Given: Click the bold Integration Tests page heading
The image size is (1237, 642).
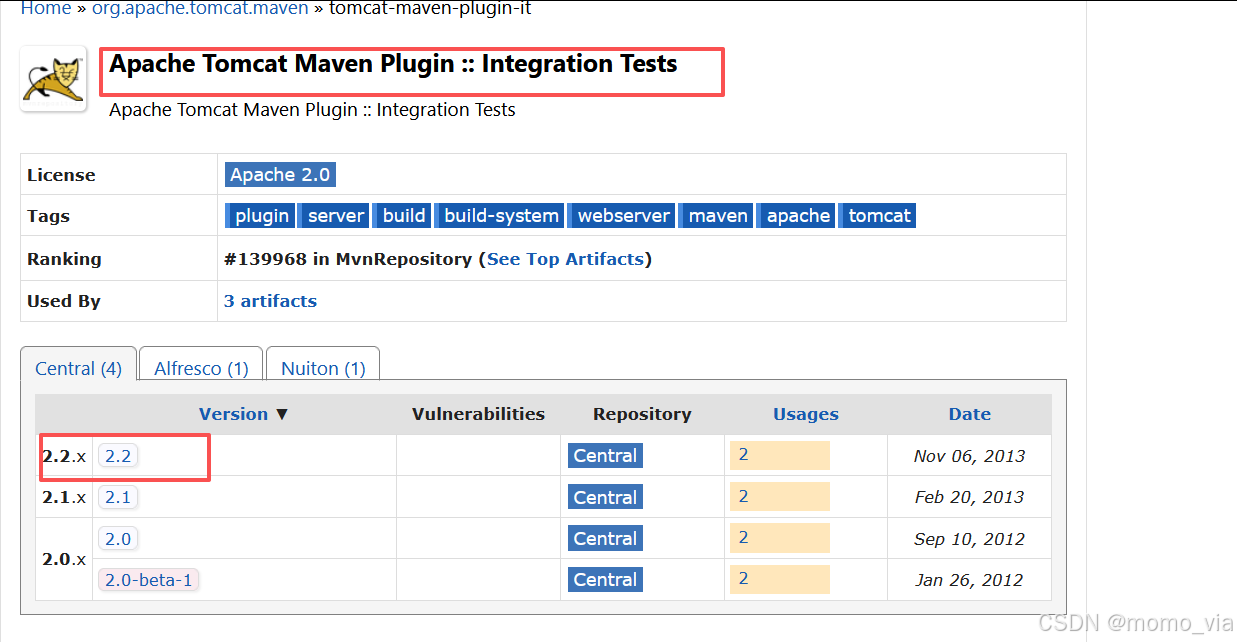Looking at the screenshot, I should [x=393, y=64].
